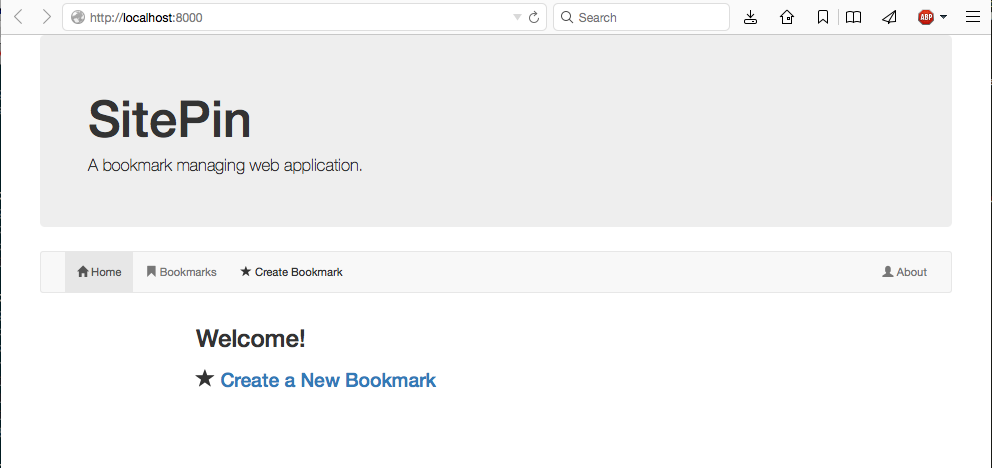992x468 pixels.
Task: Click the bookmark glyph beside Bookmarks
Action: (x=151, y=271)
